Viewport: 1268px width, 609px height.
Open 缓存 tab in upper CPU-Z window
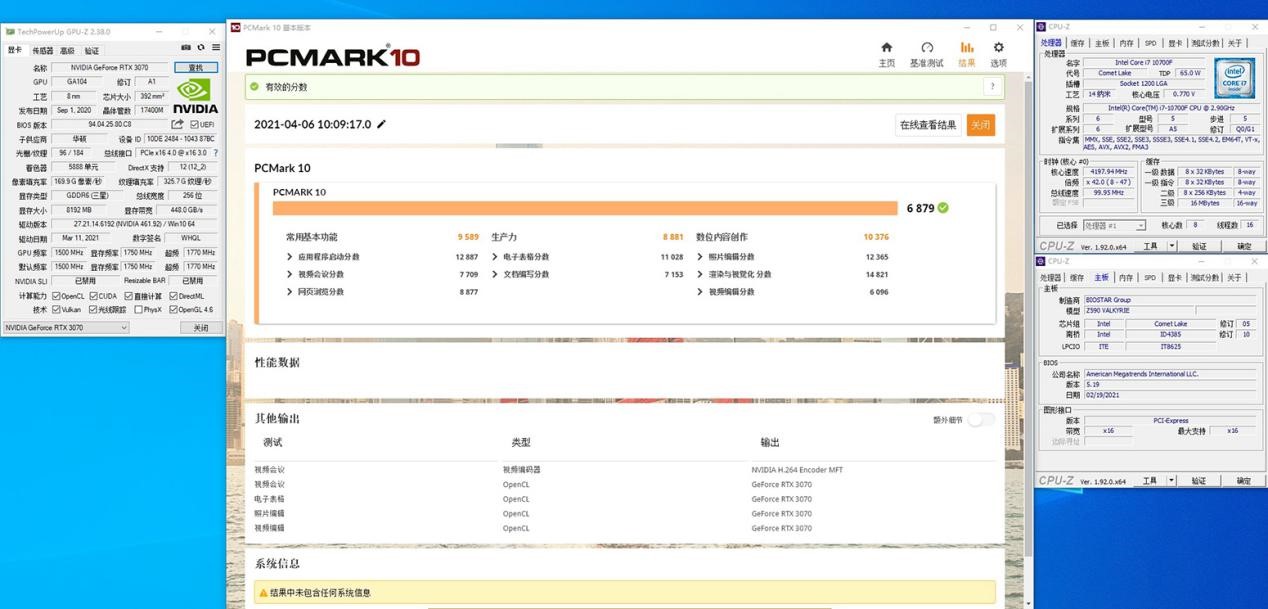[x=1077, y=43]
